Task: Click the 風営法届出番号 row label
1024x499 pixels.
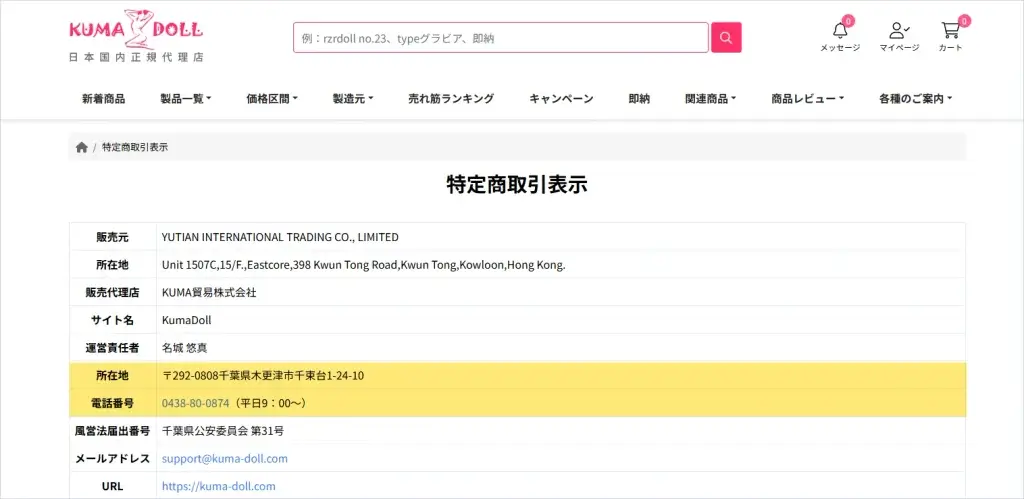Action: [112, 431]
